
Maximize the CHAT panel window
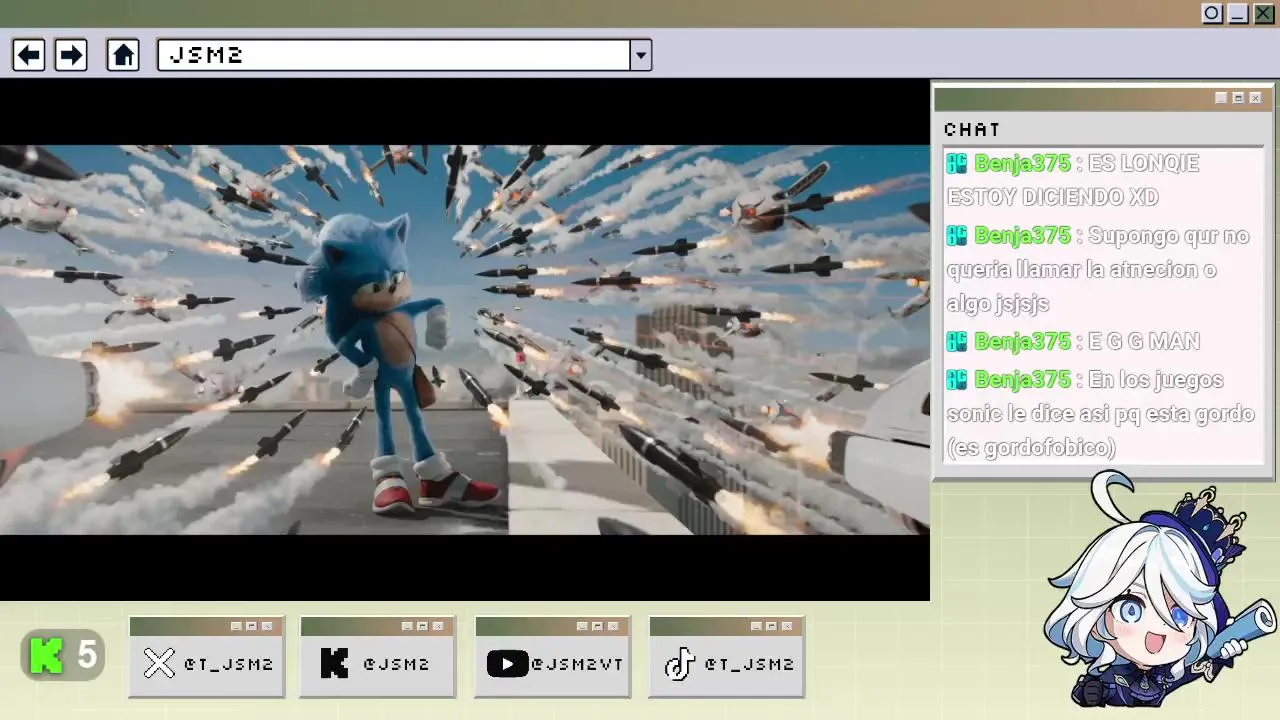point(1238,98)
